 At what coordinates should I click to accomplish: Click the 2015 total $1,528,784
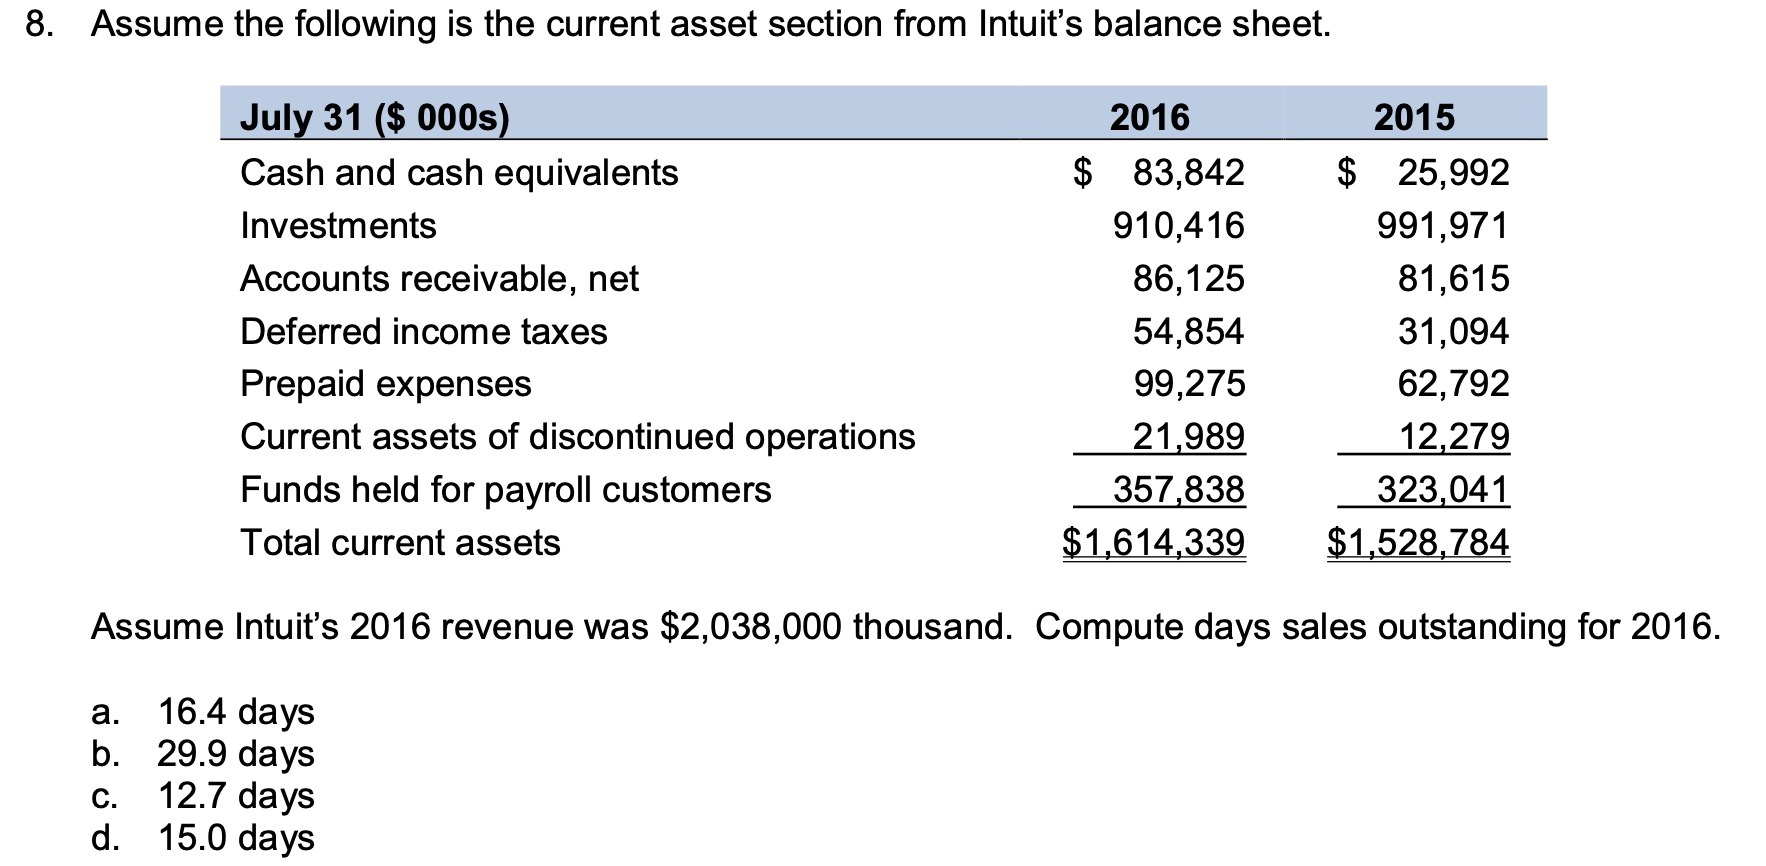1418,543
